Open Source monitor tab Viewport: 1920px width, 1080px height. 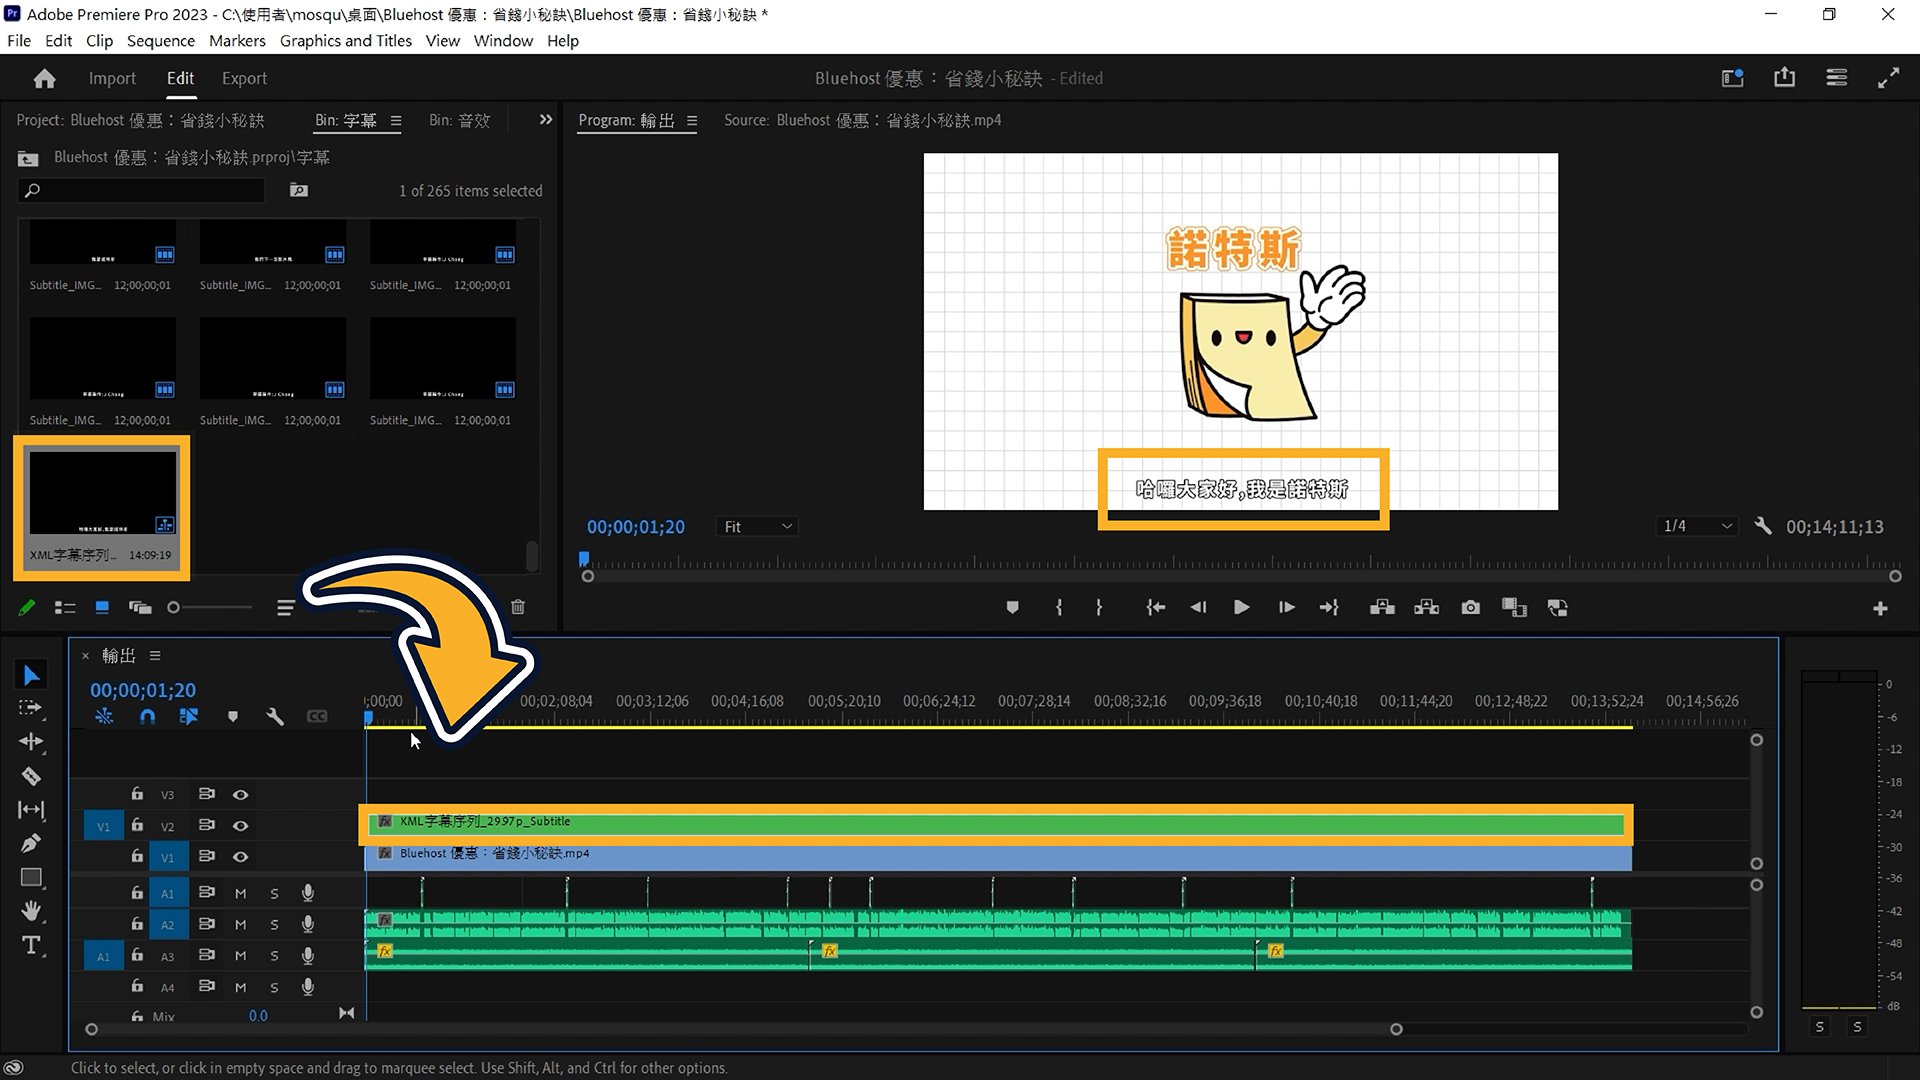[x=862, y=120]
